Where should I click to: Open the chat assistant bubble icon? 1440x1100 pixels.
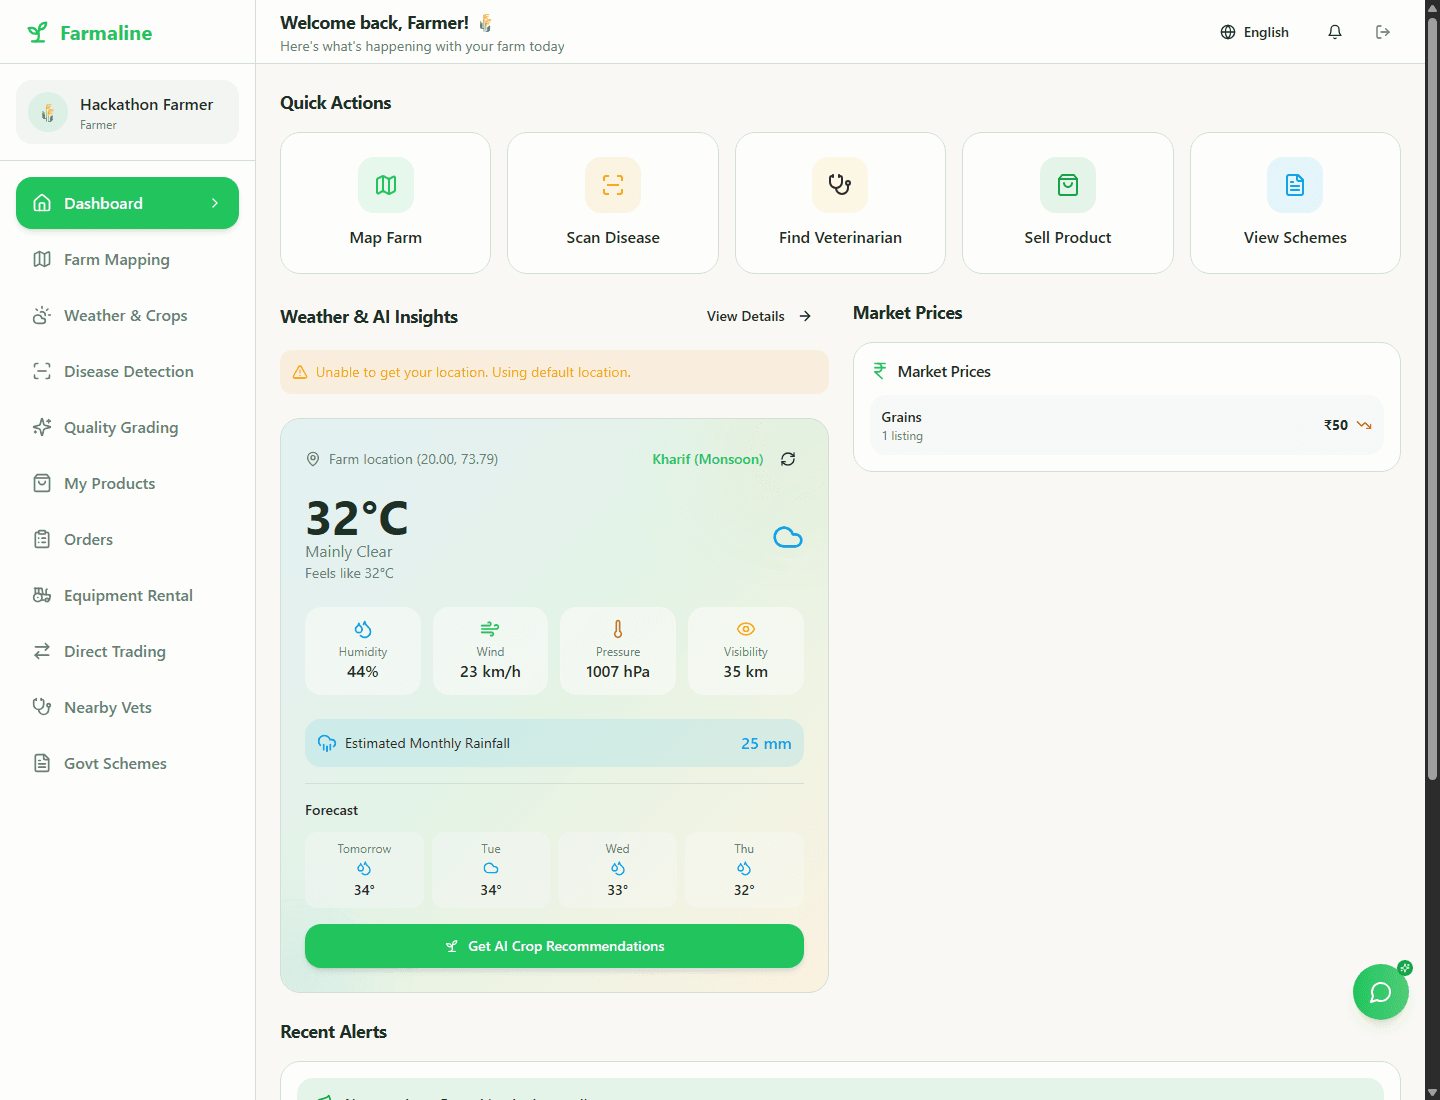(1381, 992)
